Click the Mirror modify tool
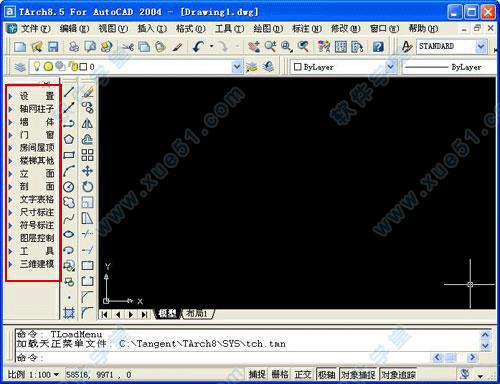This screenshot has width=500, height=384. click(x=87, y=124)
